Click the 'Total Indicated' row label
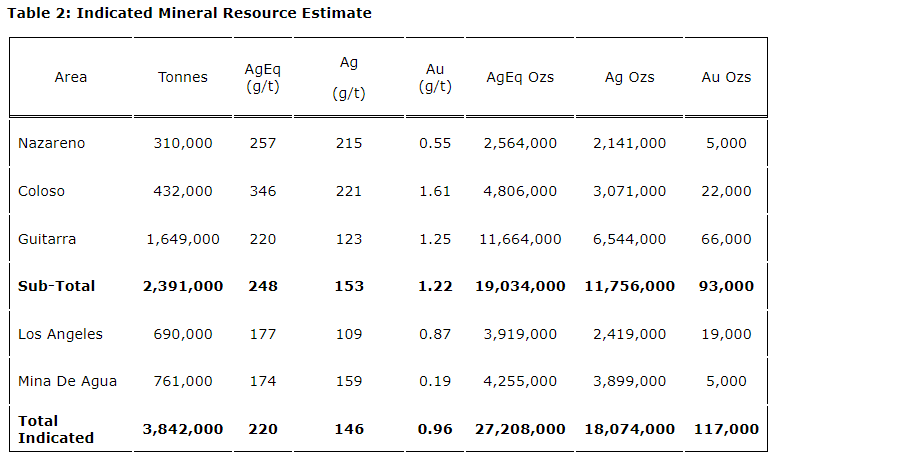The width and height of the screenshot is (898, 457). click(56, 430)
